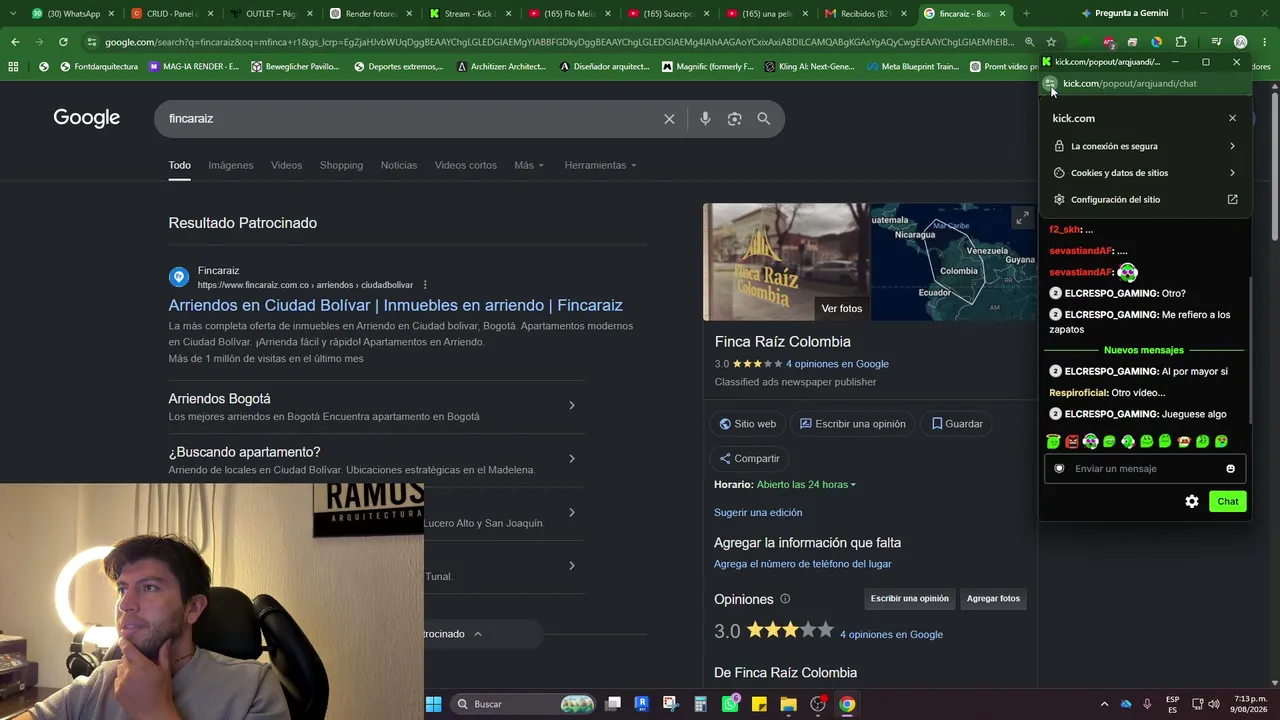Focus the Google search box with fincaraiz
Image resolution: width=1280 pixels, height=720 pixels.
point(410,119)
